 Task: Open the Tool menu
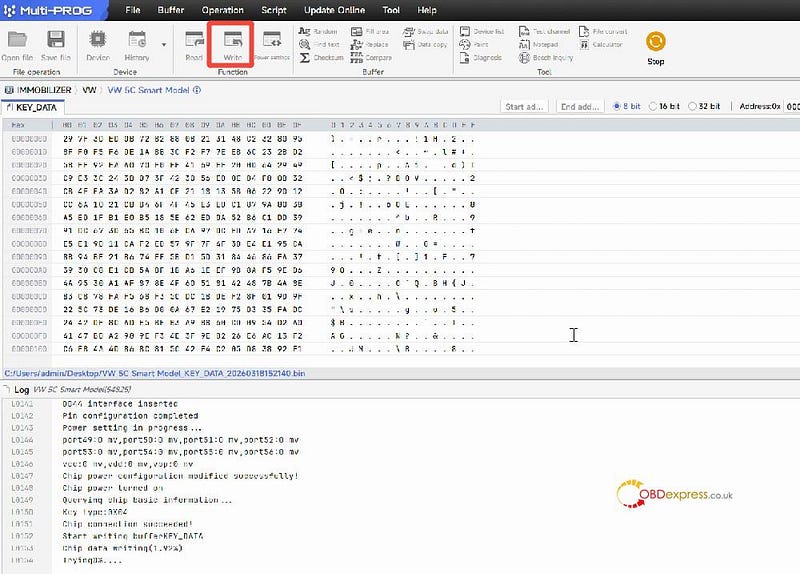point(391,10)
